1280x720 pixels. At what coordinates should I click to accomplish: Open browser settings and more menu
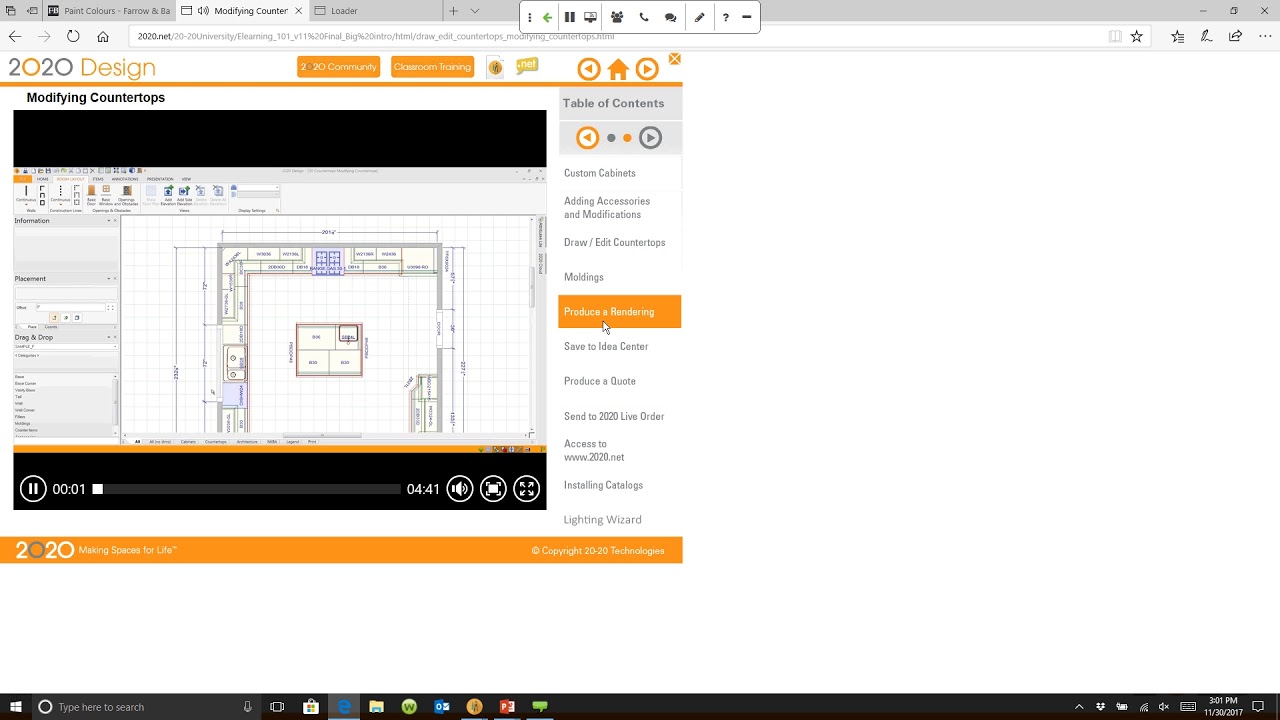1264,36
